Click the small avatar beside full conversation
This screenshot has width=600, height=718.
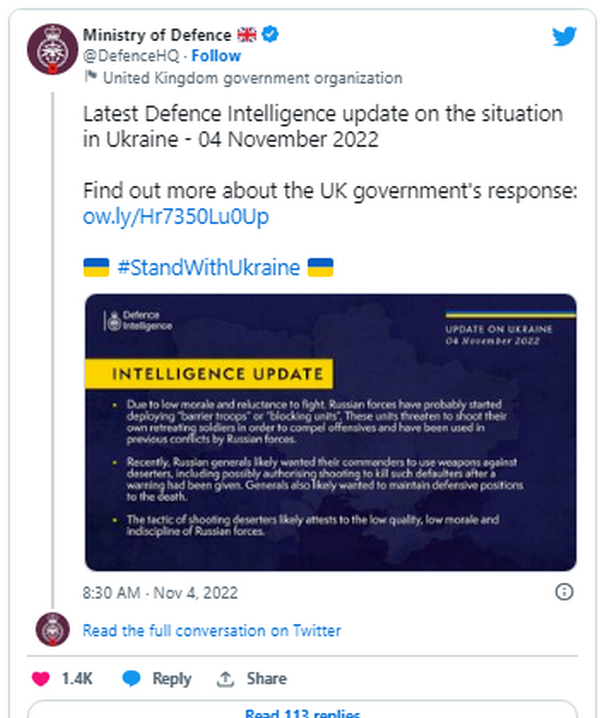tap(52, 630)
